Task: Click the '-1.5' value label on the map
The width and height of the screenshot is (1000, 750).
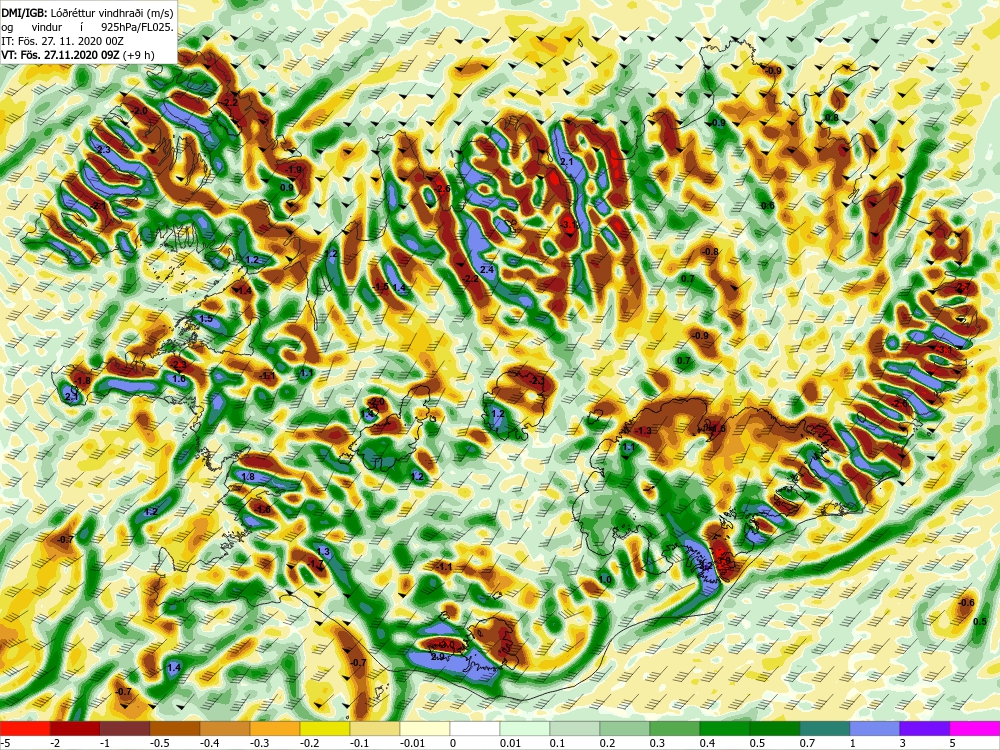Action: 380,287
